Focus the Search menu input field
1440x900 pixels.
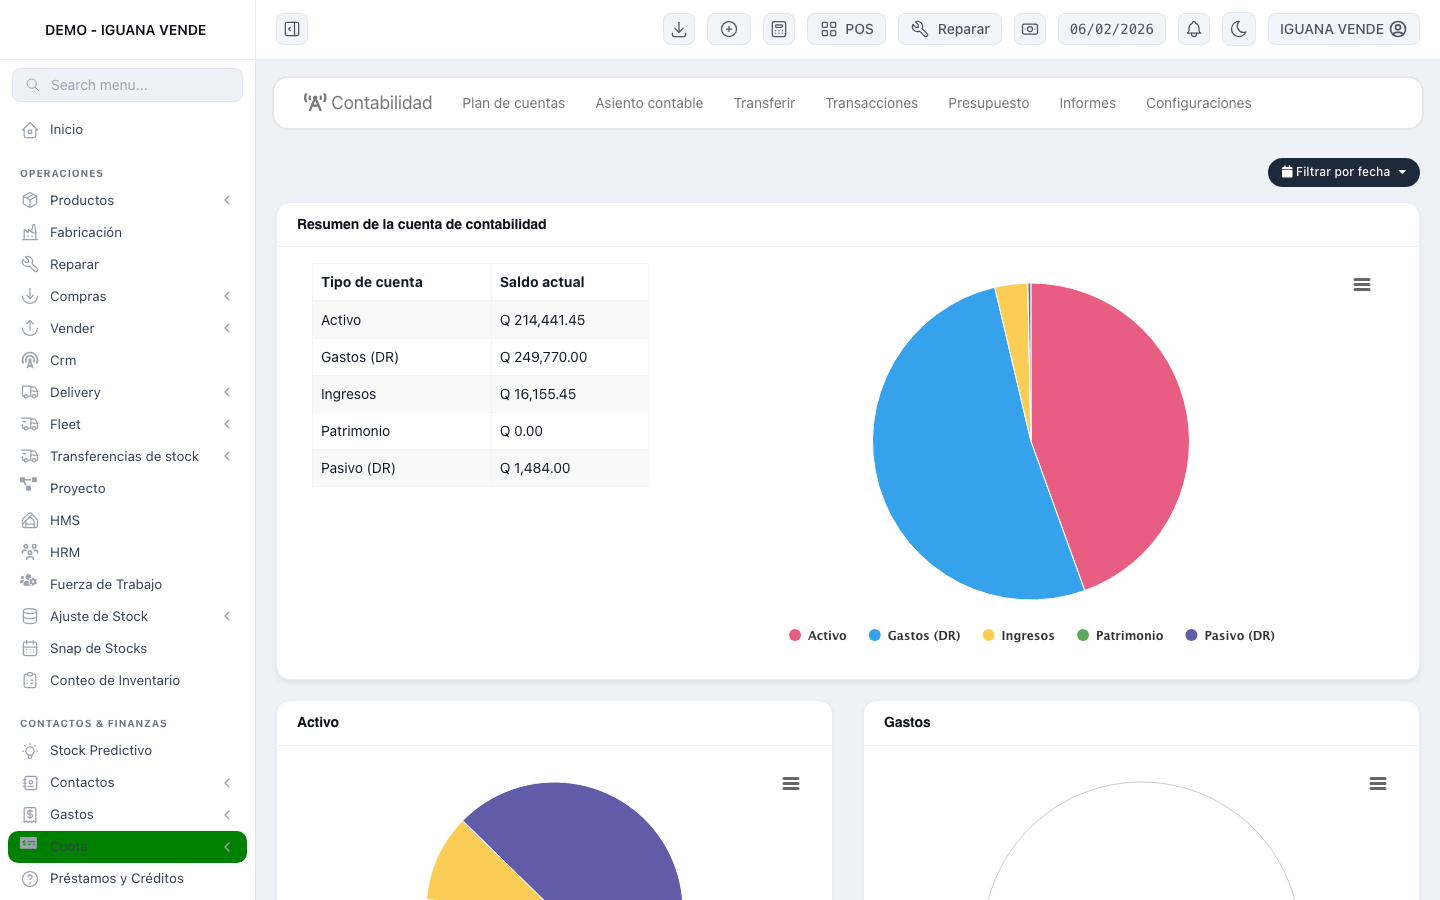(x=127, y=85)
